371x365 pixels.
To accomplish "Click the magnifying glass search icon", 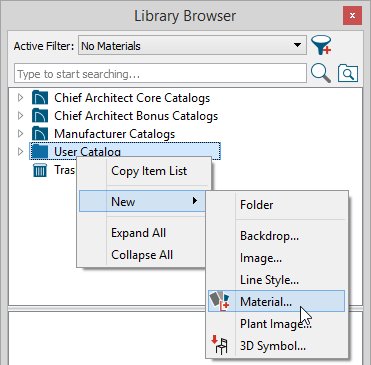I will (x=321, y=73).
